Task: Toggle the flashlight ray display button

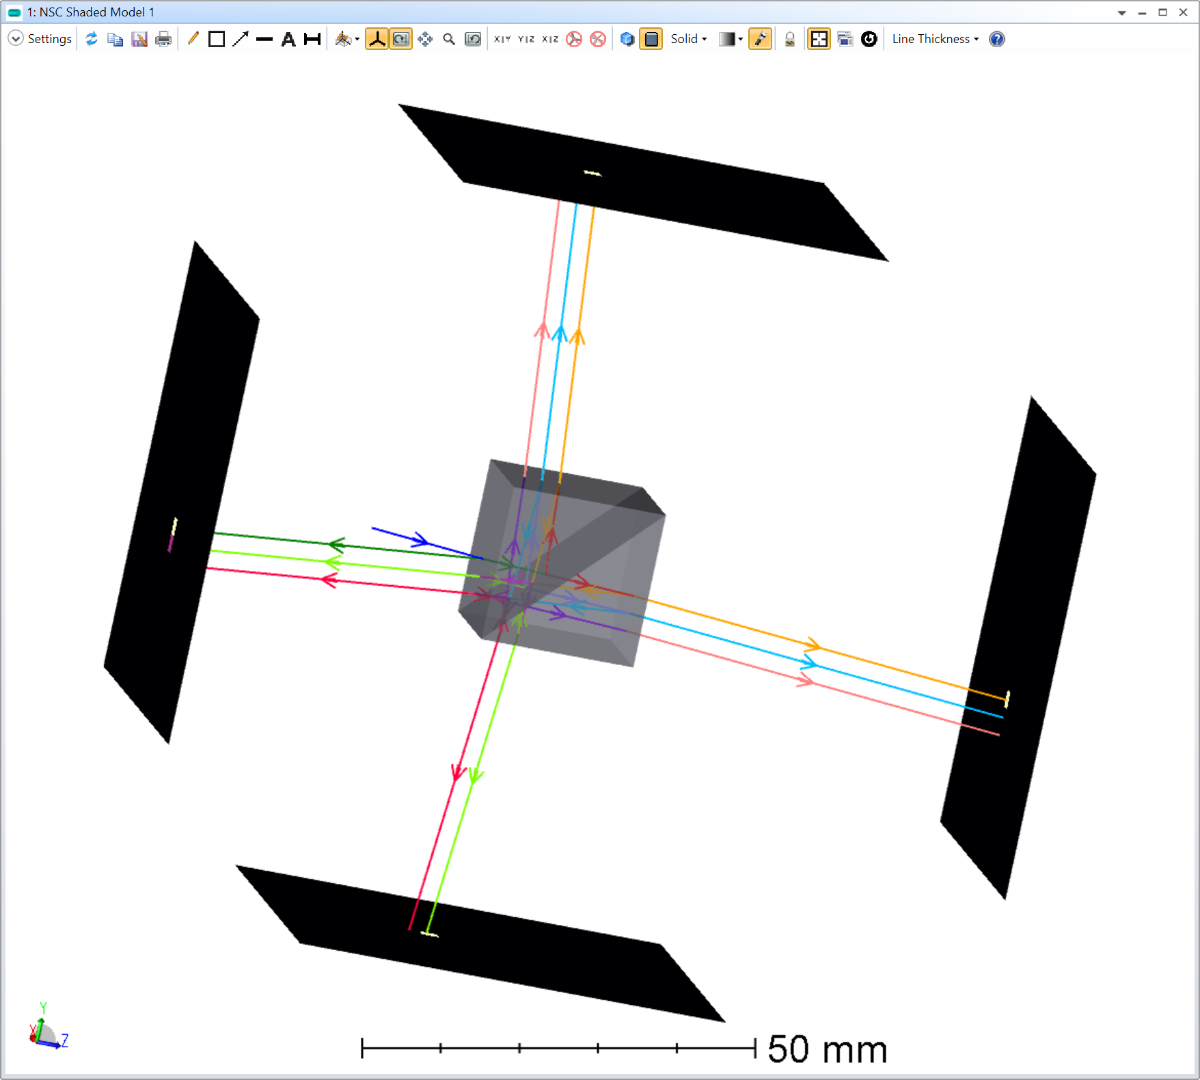Action: [760, 39]
